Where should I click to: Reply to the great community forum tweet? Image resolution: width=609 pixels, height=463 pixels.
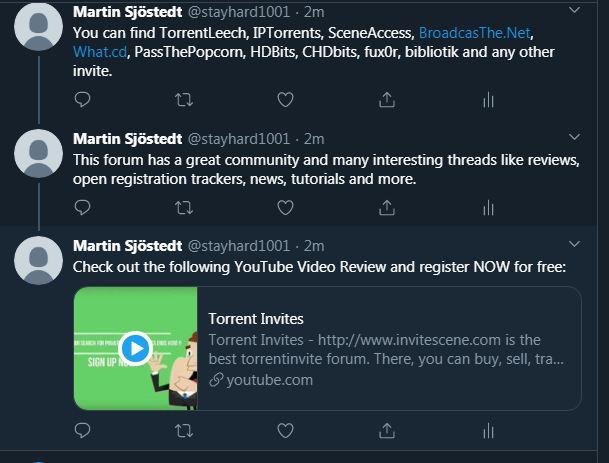[83, 208]
